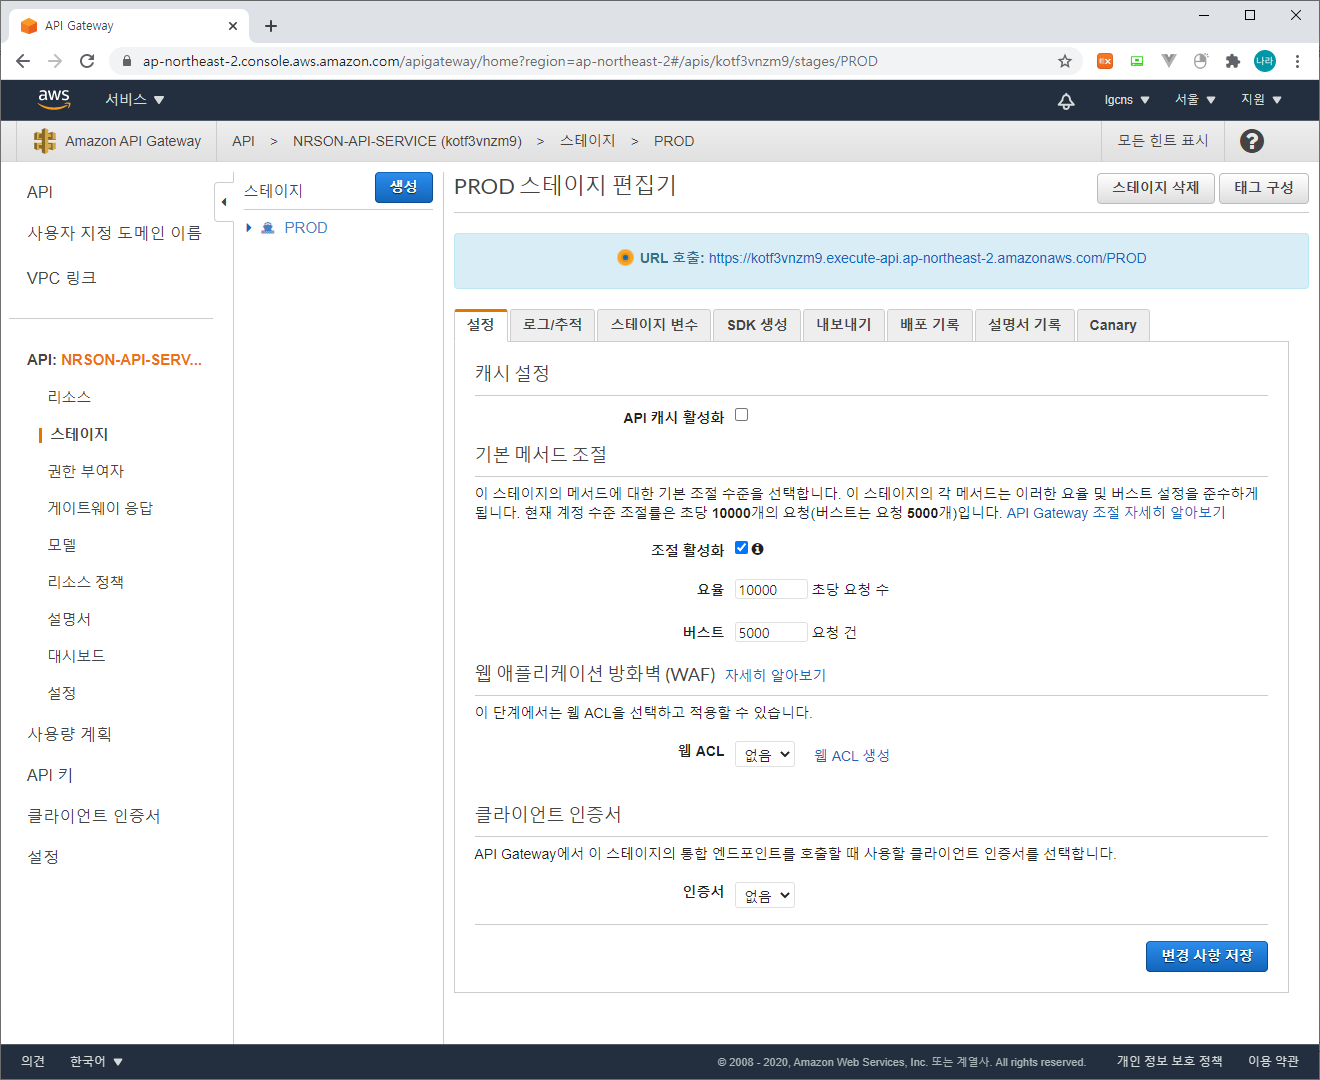Open 클라이언트 인증서 in the sidebar

(x=94, y=816)
